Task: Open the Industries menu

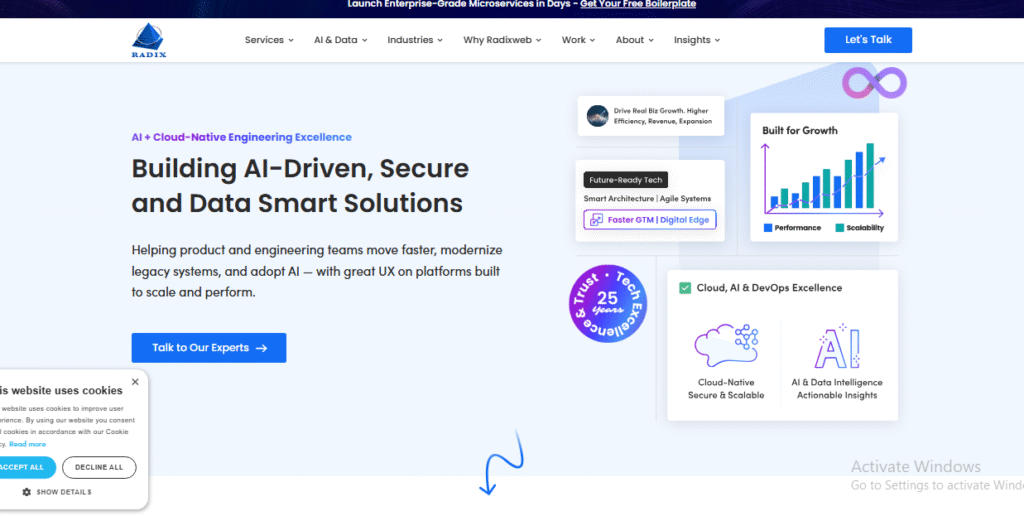Action: tap(415, 40)
